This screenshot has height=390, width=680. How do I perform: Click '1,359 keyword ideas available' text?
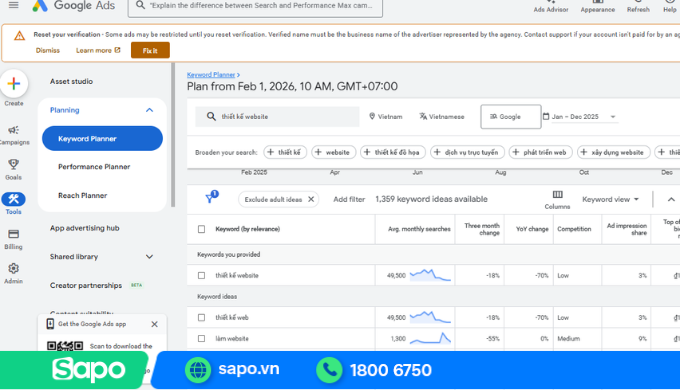pos(432,199)
